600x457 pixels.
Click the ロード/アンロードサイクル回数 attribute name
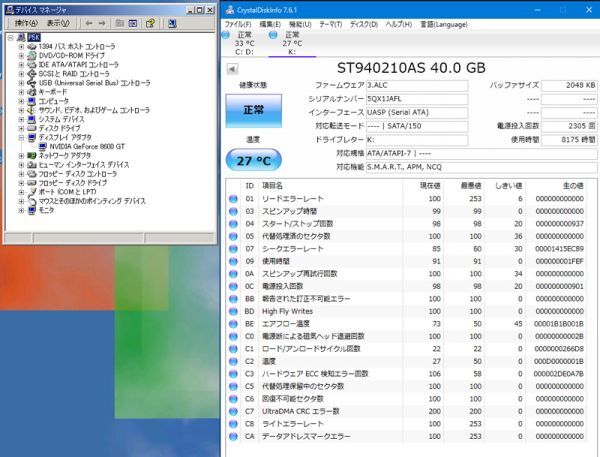[311, 349]
